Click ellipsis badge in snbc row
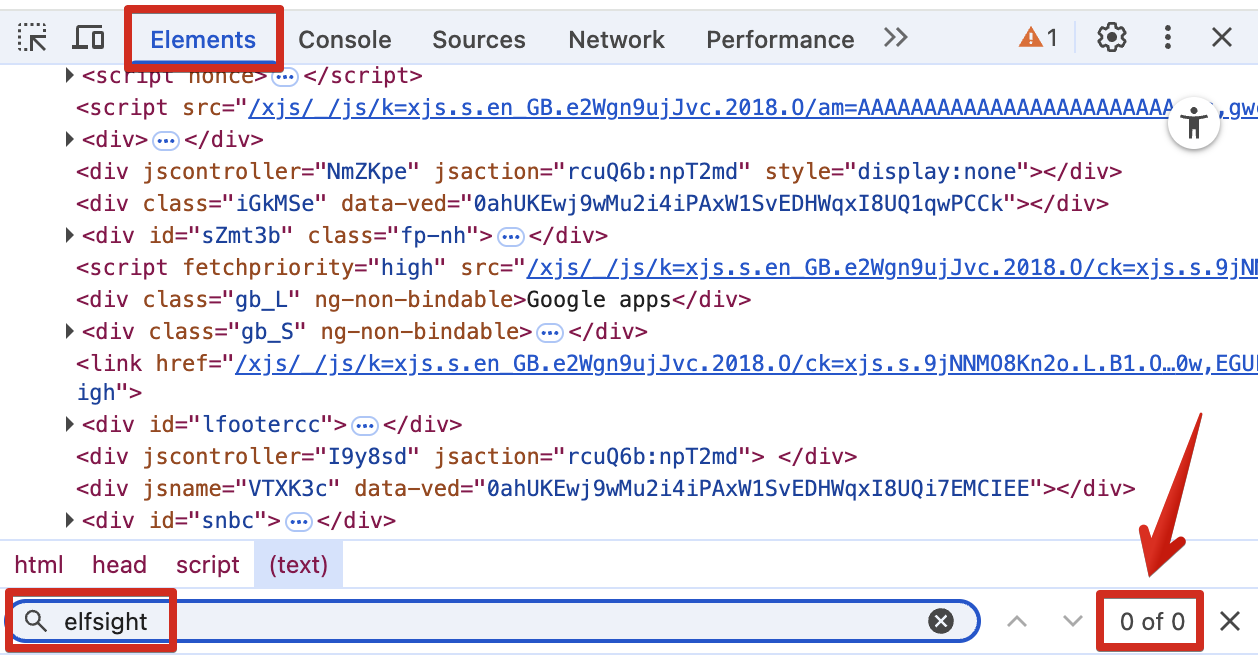Image resolution: width=1258 pixels, height=656 pixels. click(x=299, y=522)
